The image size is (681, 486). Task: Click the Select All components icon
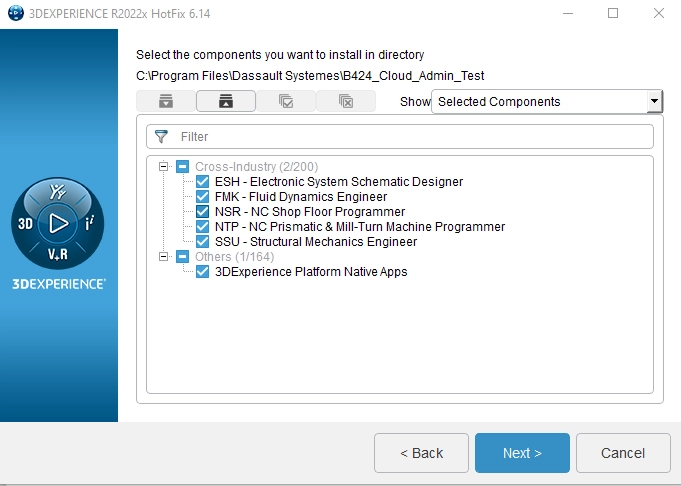[286, 101]
